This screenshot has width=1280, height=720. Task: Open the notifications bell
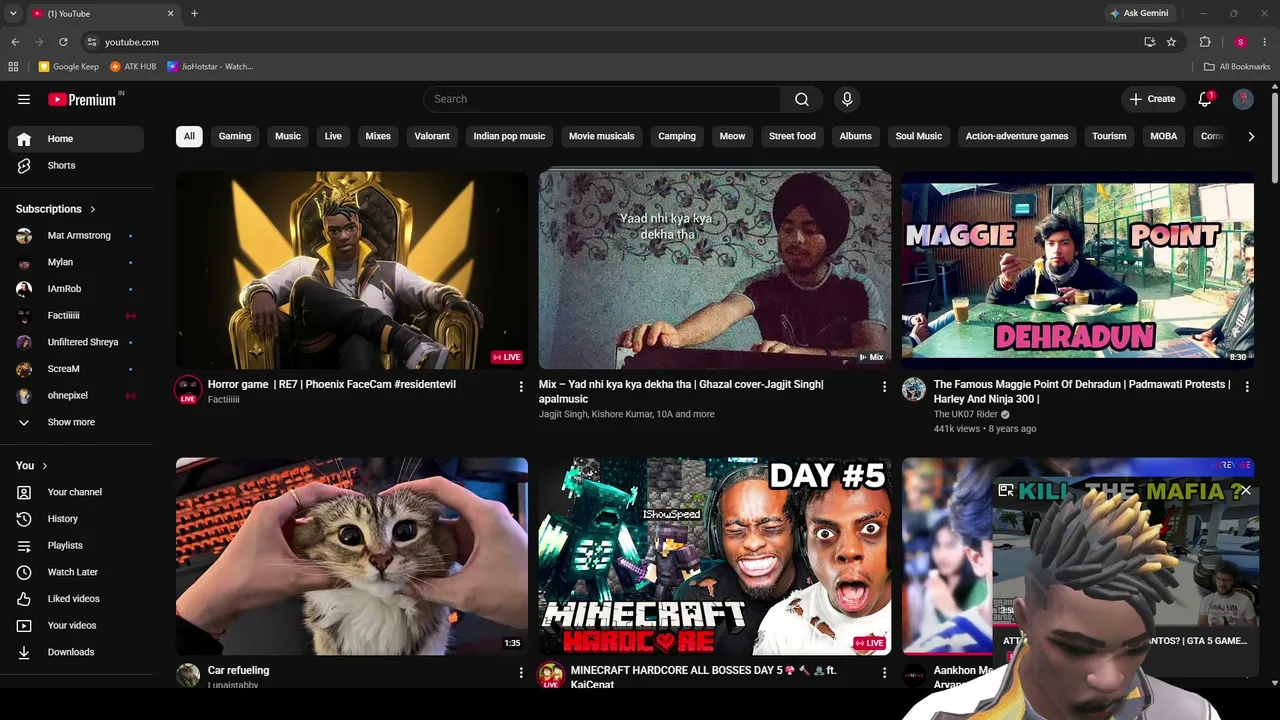click(x=1205, y=99)
